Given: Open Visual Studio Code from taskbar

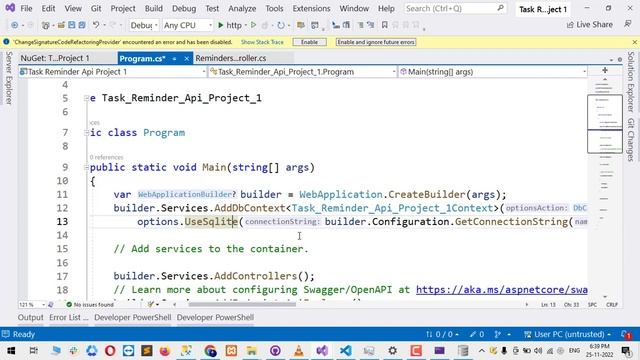Looking at the screenshot, I should click(x=345, y=351).
